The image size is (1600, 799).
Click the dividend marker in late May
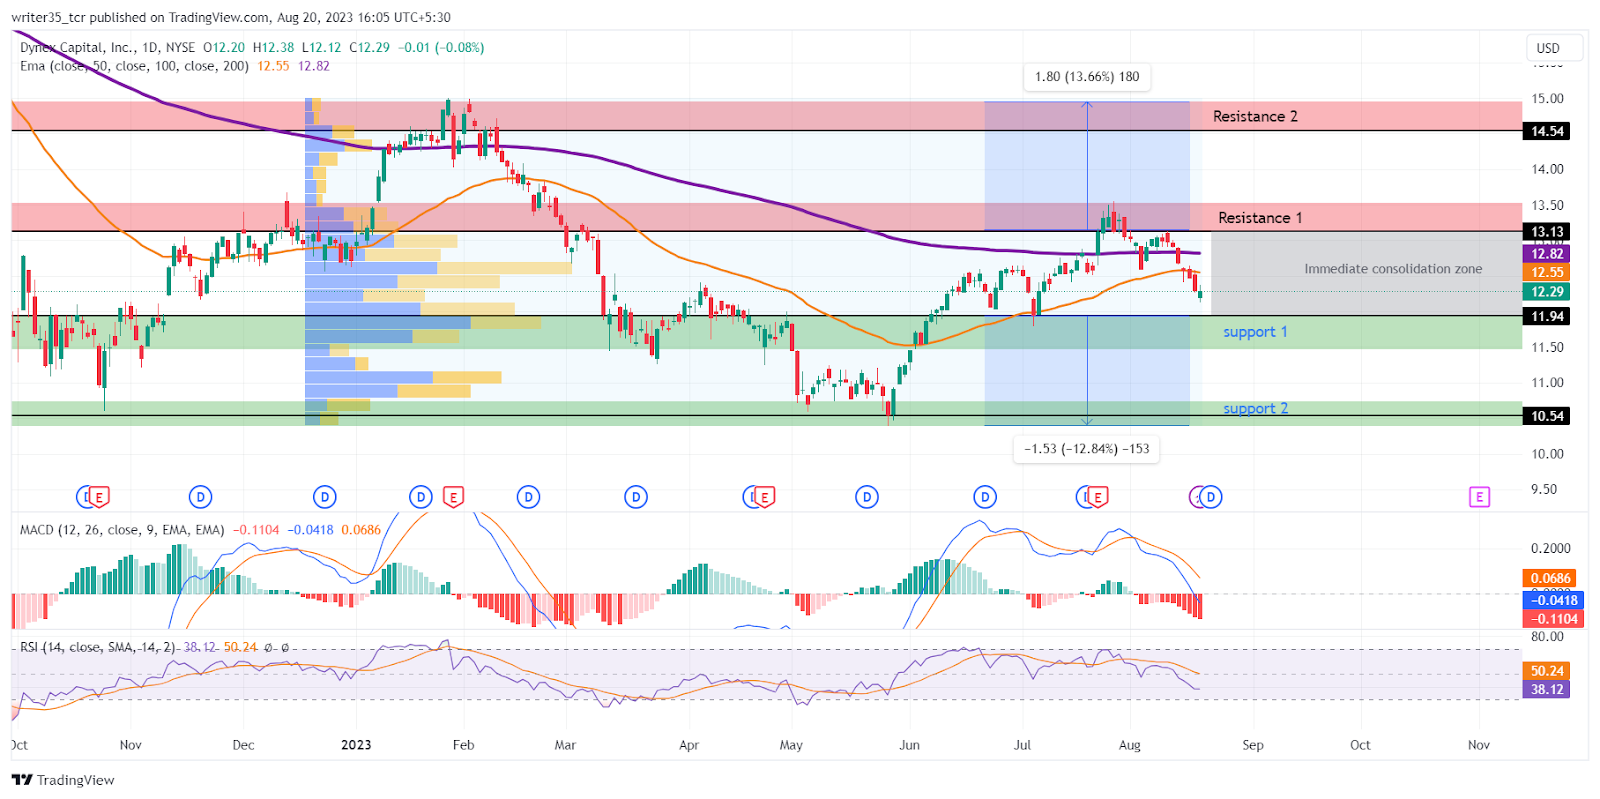coord(867,497)
